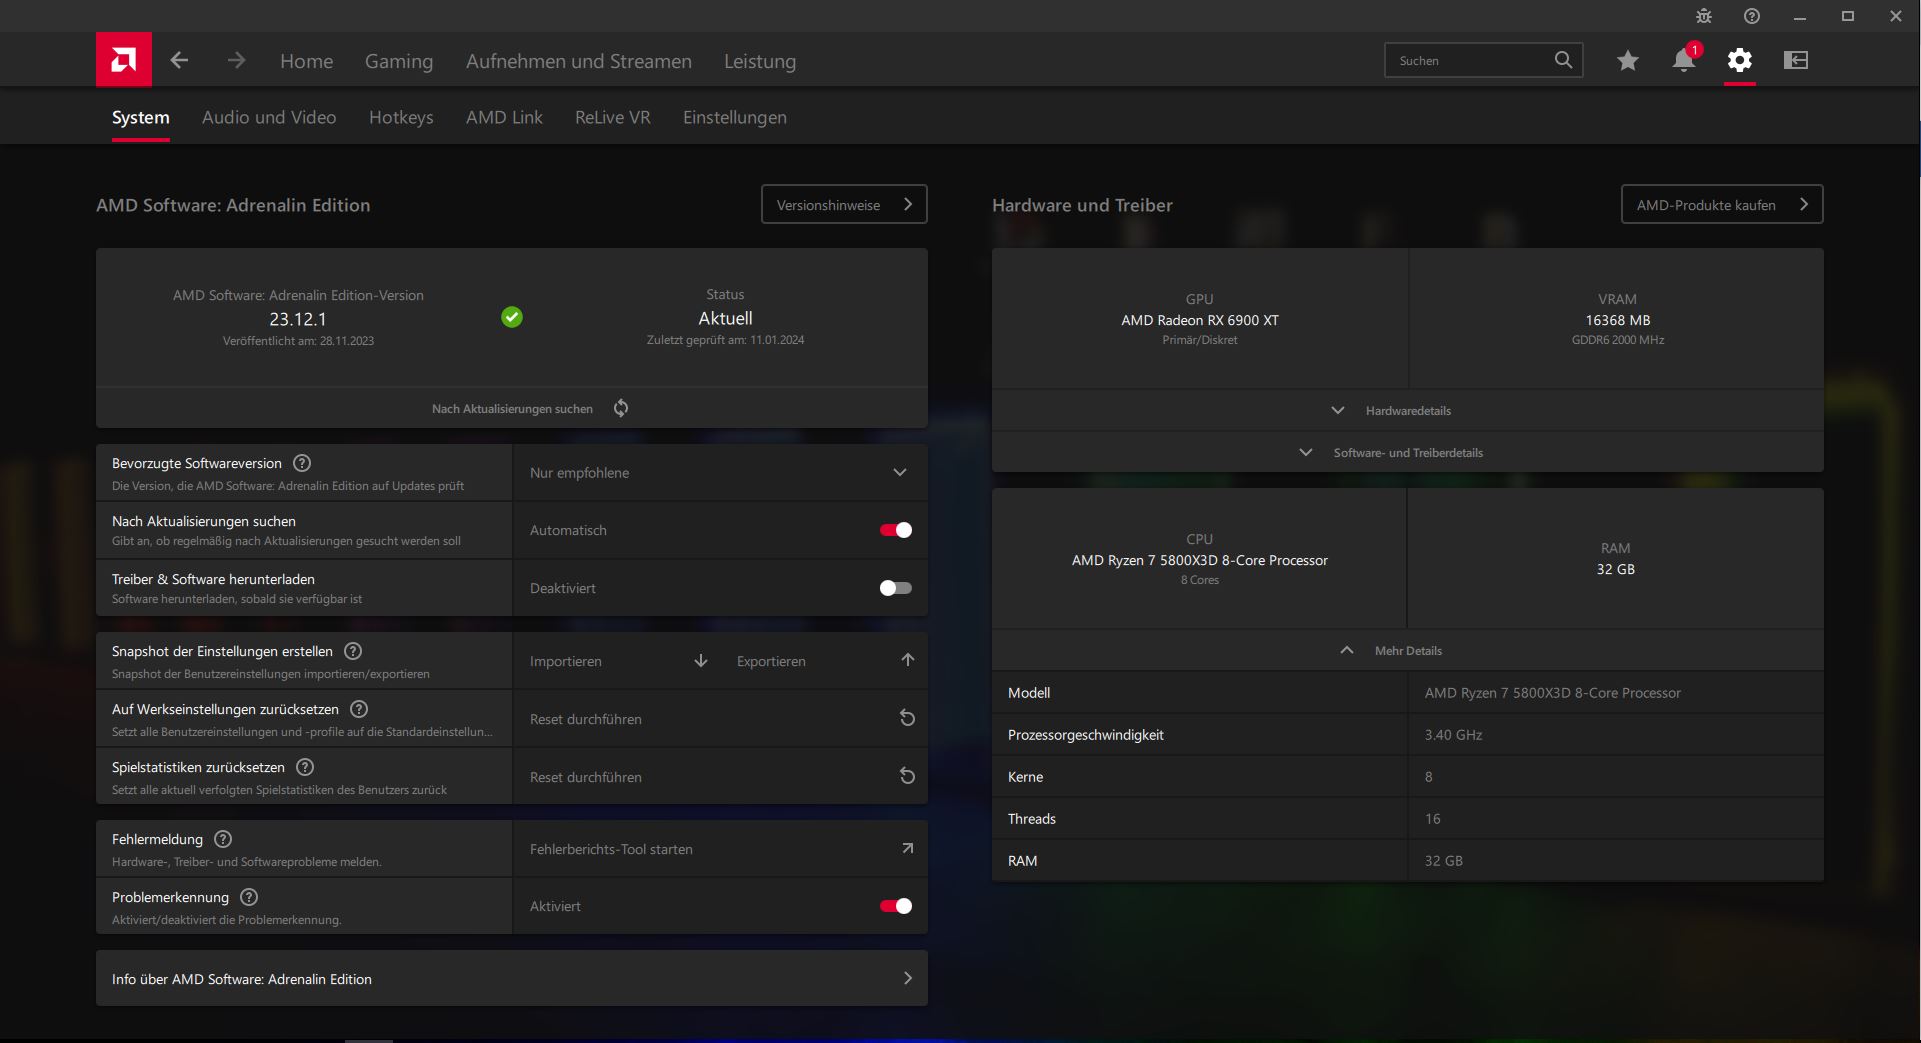The image size is (1921, 1043).
Task: Expand Hardwaredetails section
Action: coord(1408,410)
